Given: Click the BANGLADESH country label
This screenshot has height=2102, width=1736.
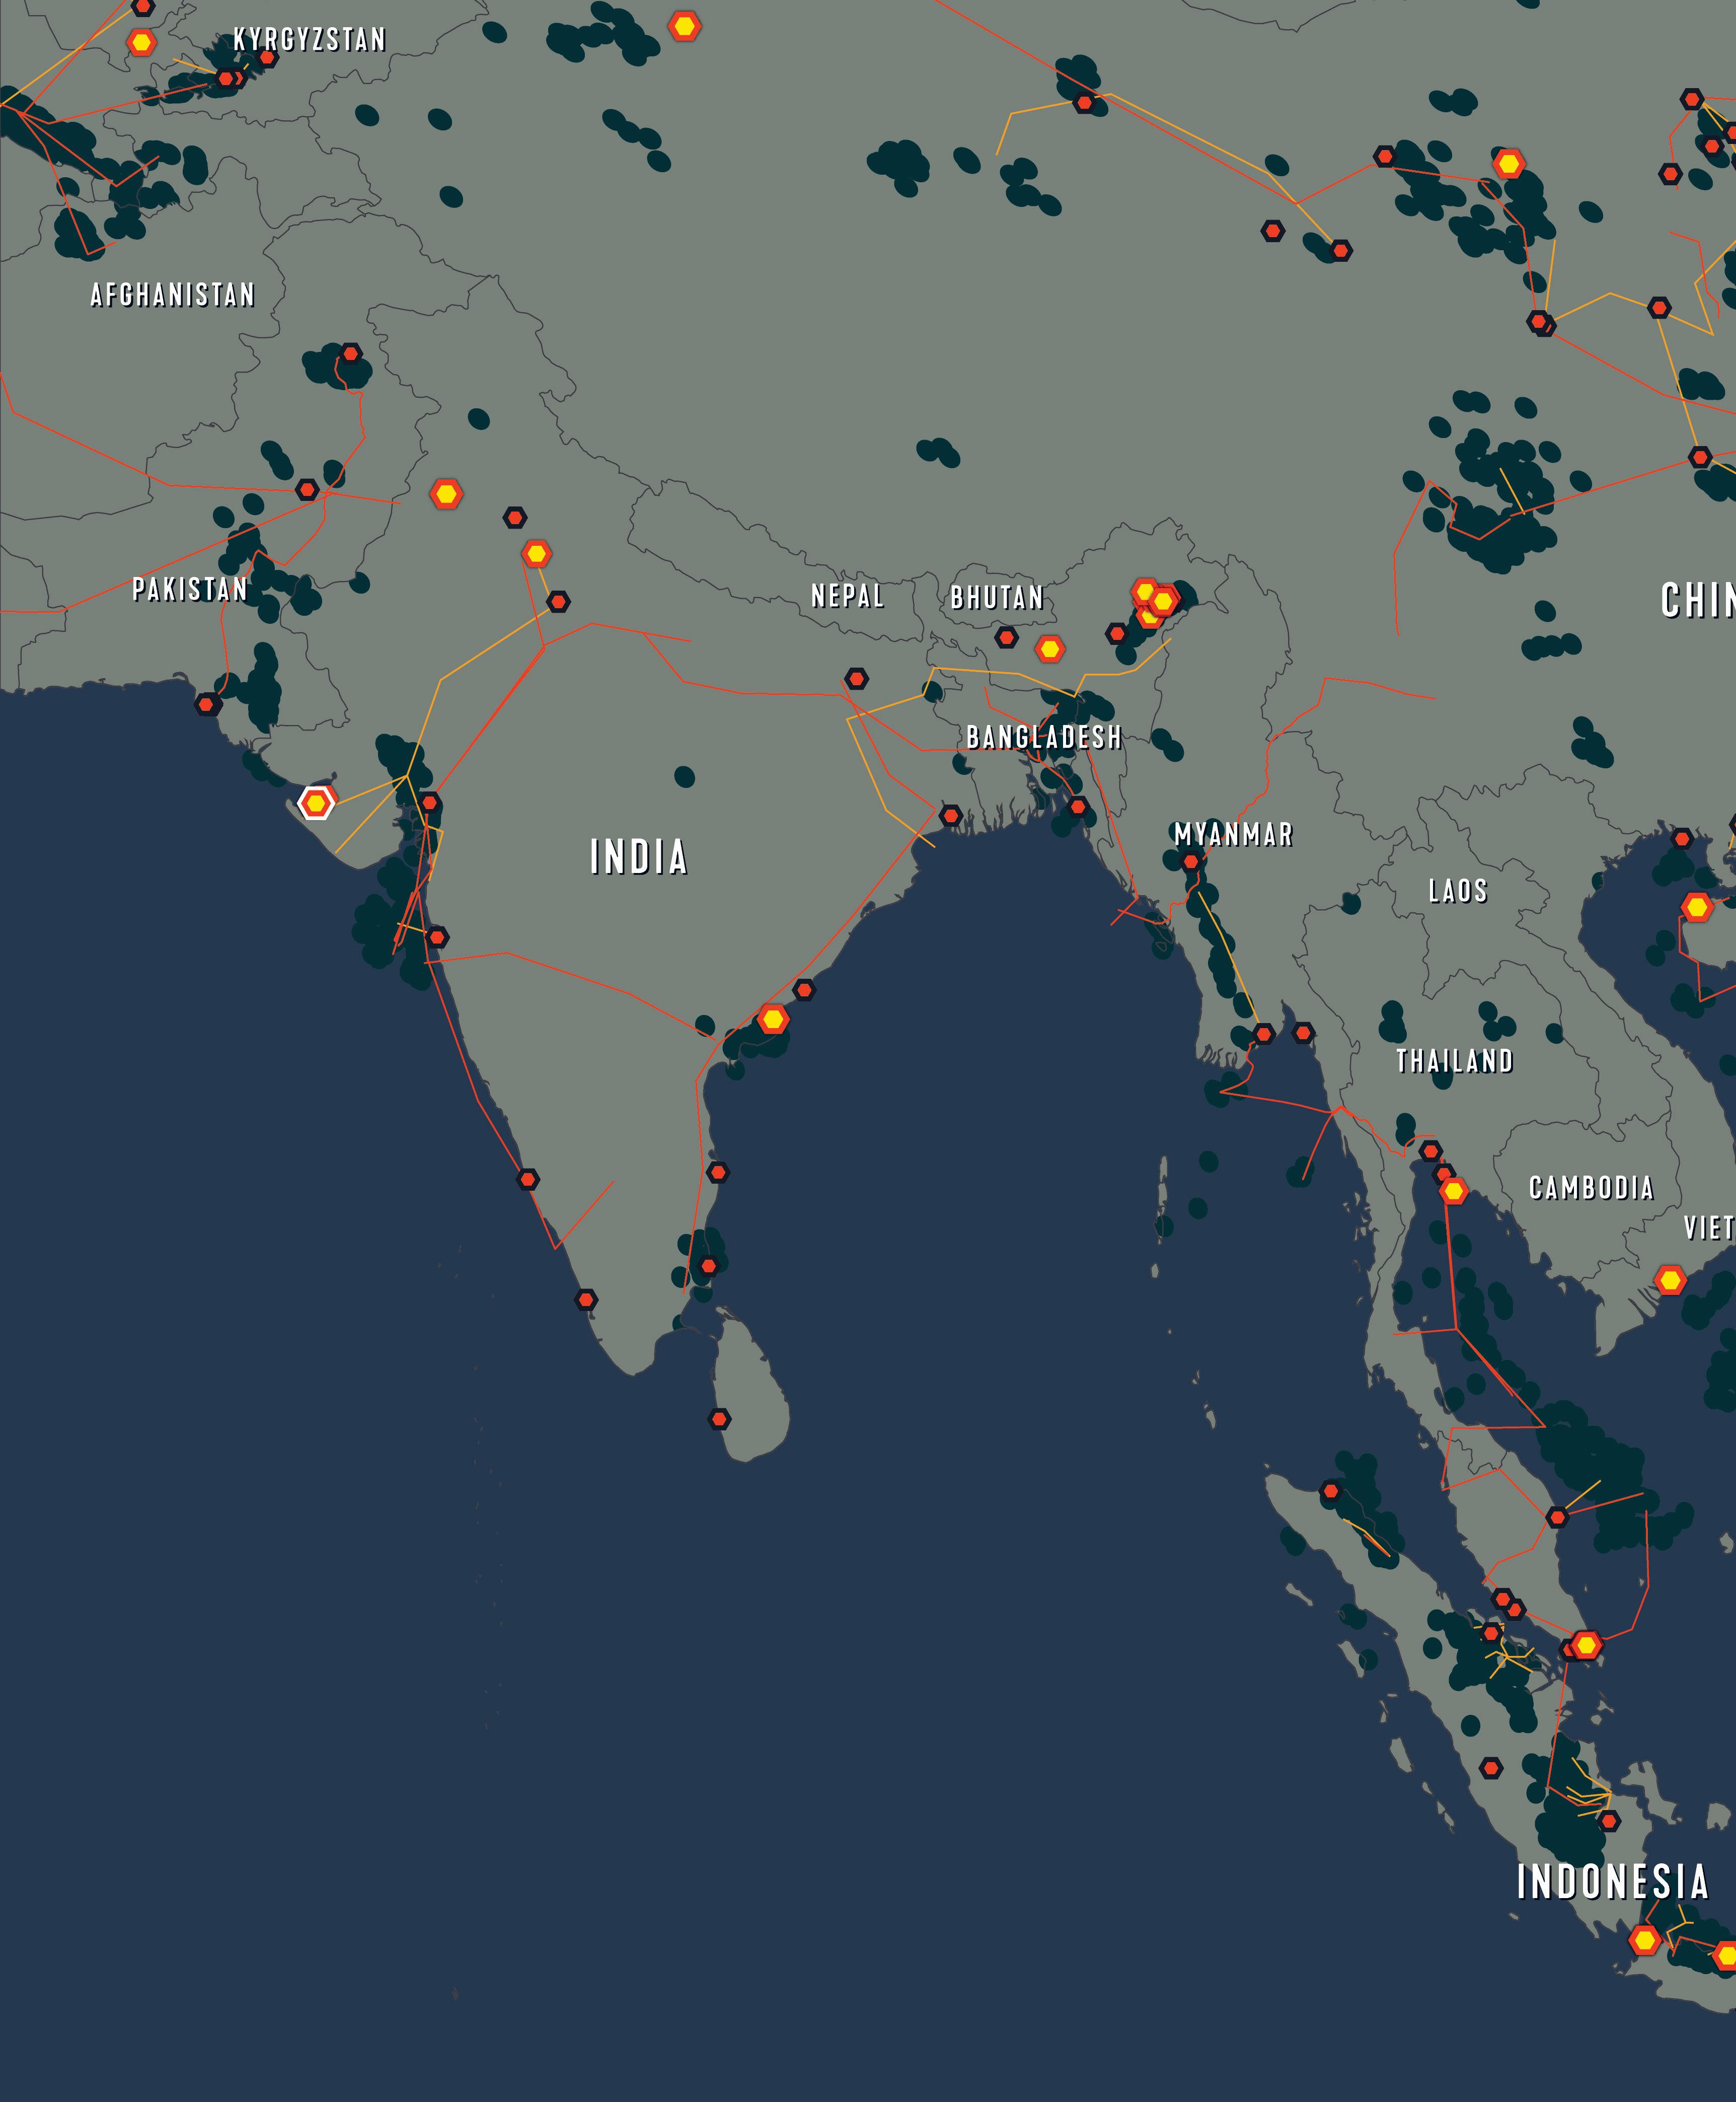Looking at the screenshot, I should (1044, 738).
